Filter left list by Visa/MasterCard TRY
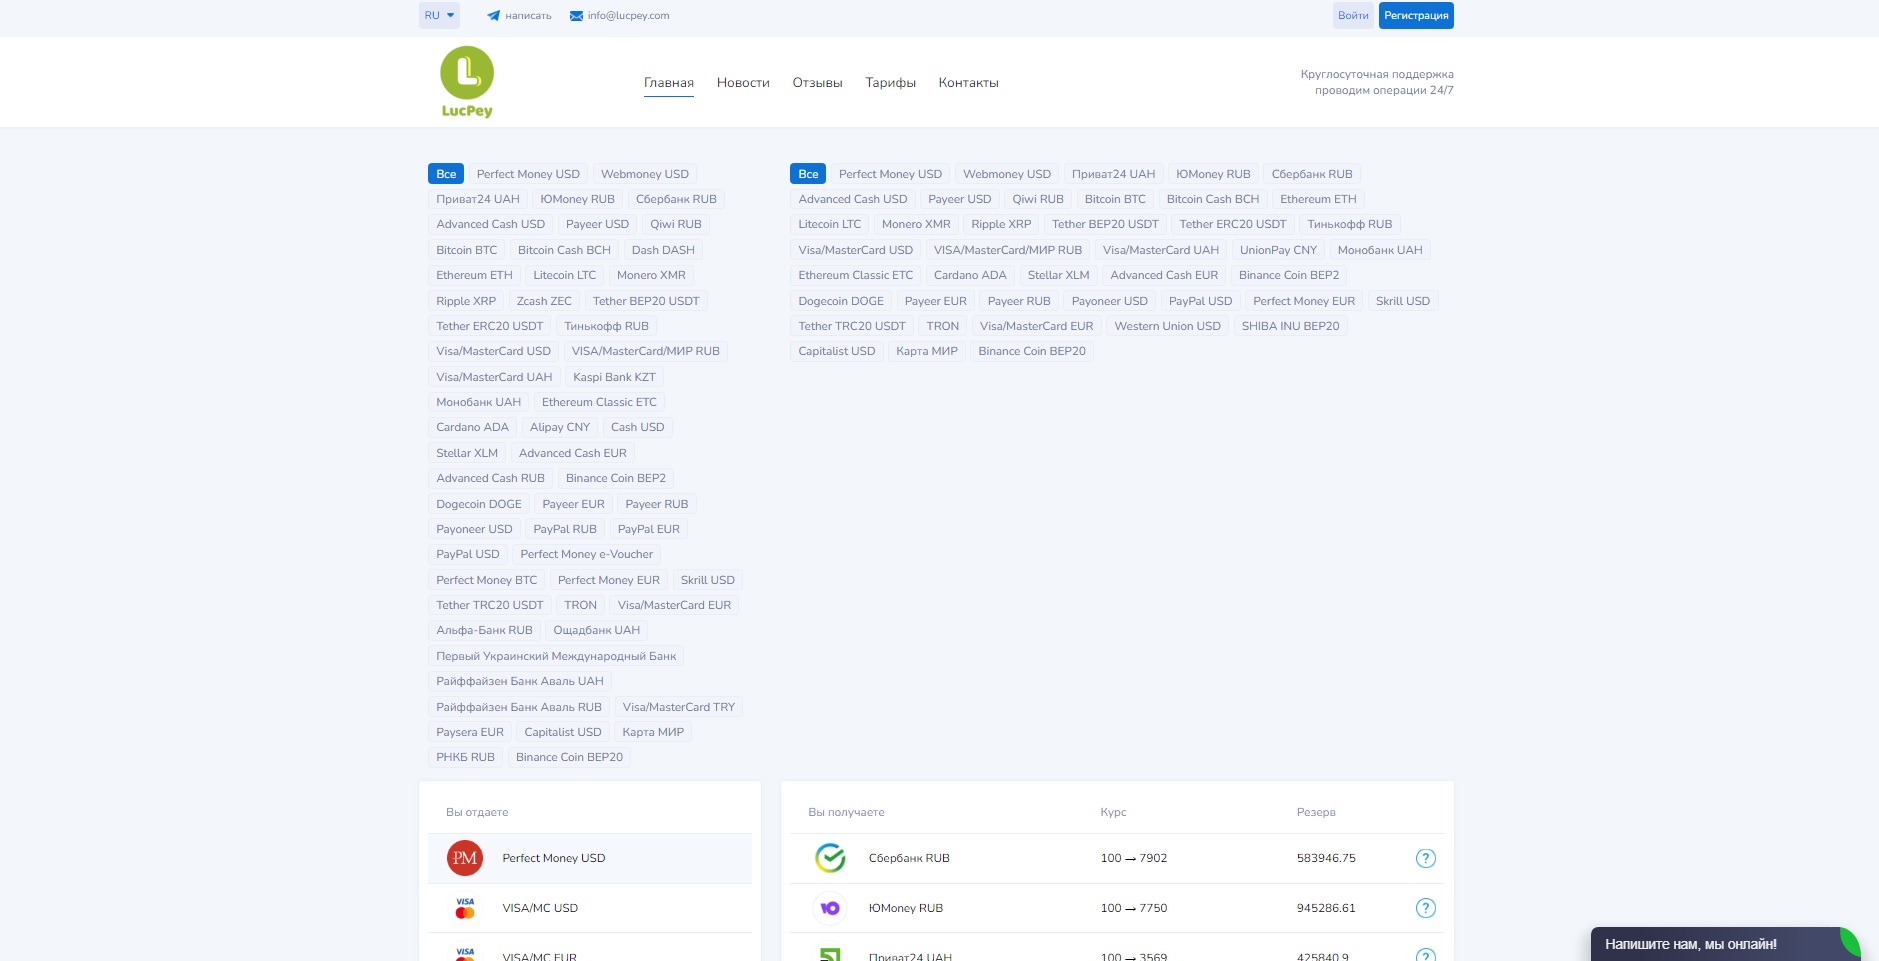This screenshot has height=961, width=1879. [x=678, y=707]
